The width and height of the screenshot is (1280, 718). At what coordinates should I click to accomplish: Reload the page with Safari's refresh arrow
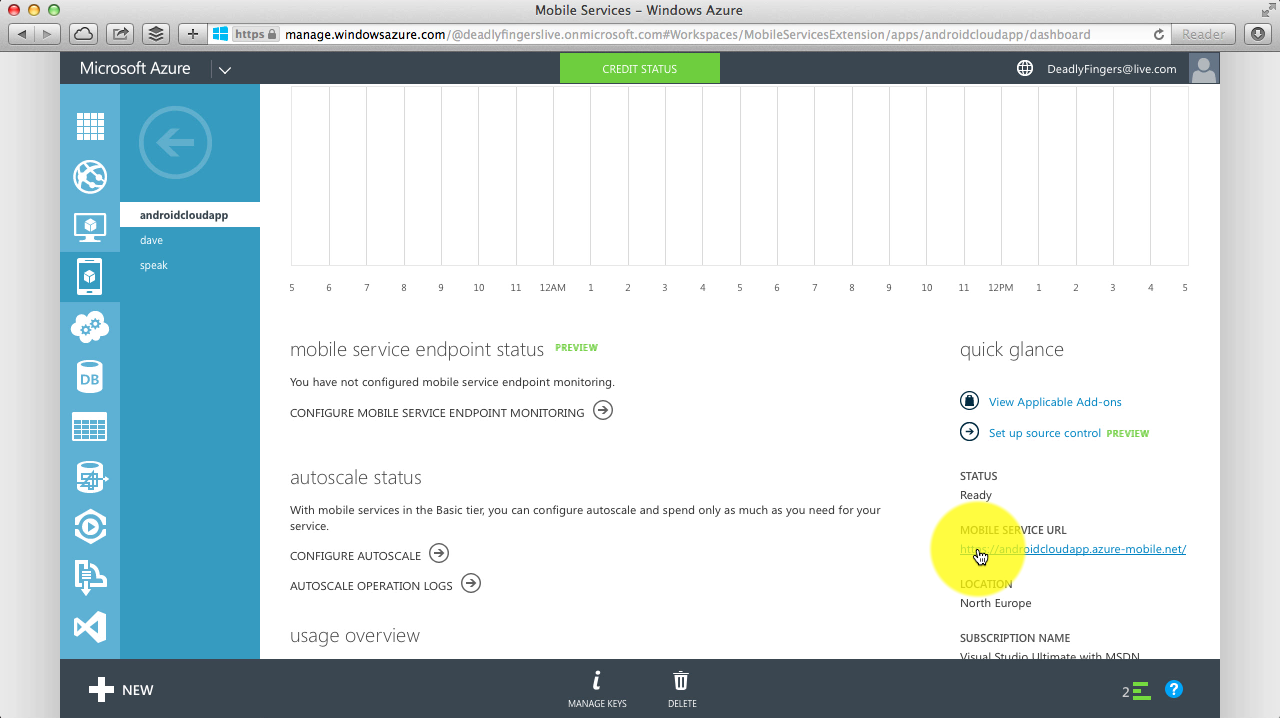(1159, 34)
